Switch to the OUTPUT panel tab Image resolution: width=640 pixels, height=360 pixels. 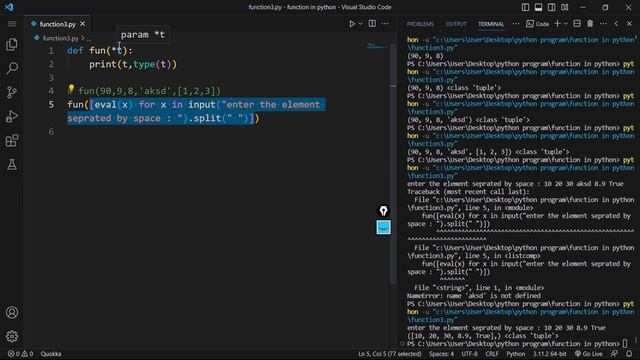coord(456,24)
